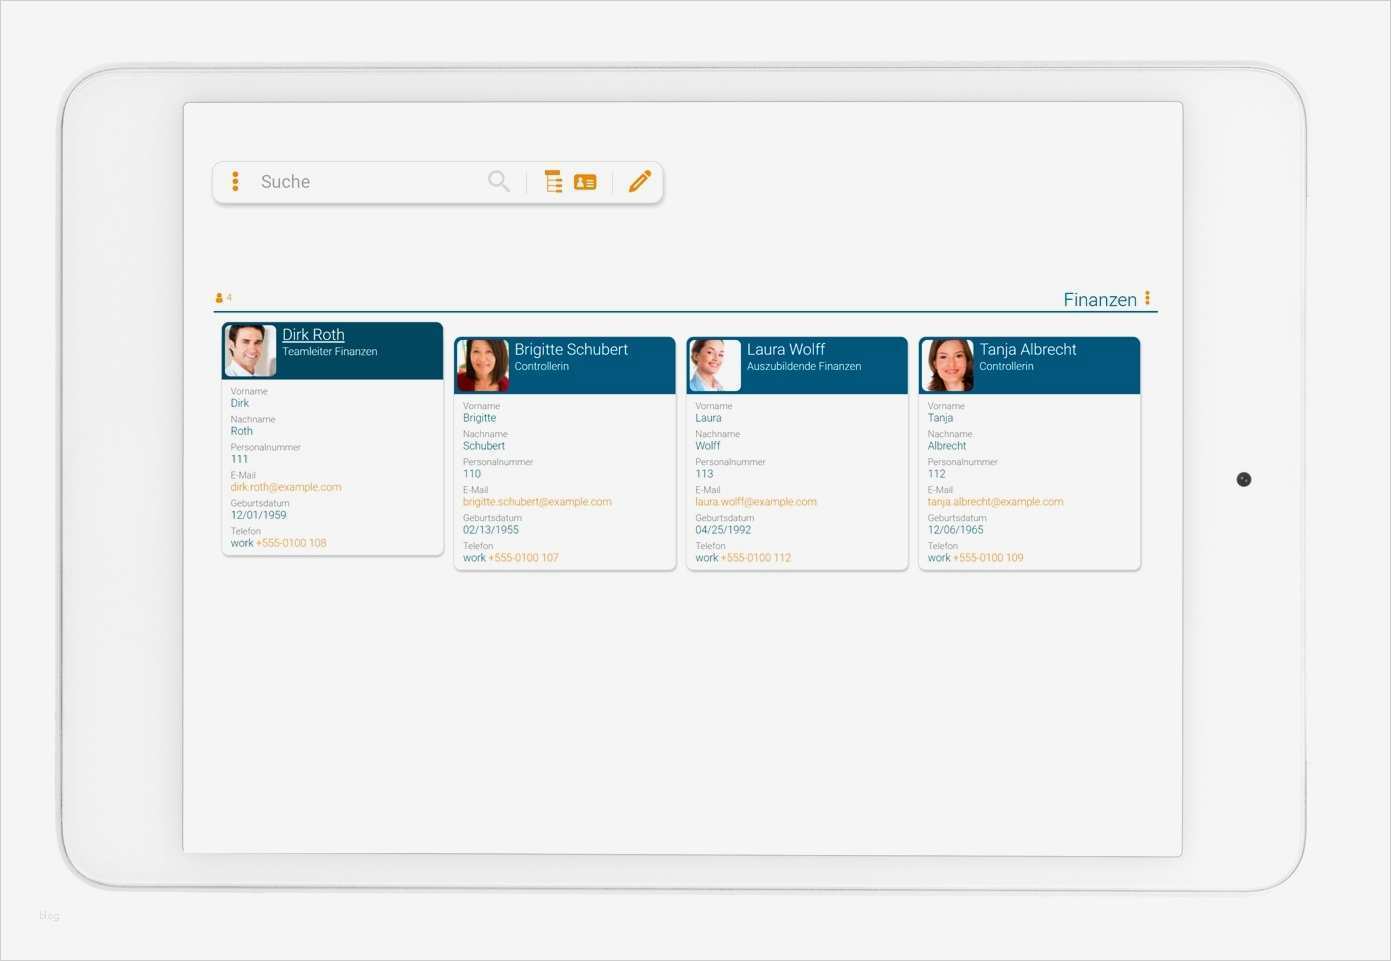This screenshot has width=1391, height=961.
Task: Toggle edit mode with the pen button
Action: 639,181
